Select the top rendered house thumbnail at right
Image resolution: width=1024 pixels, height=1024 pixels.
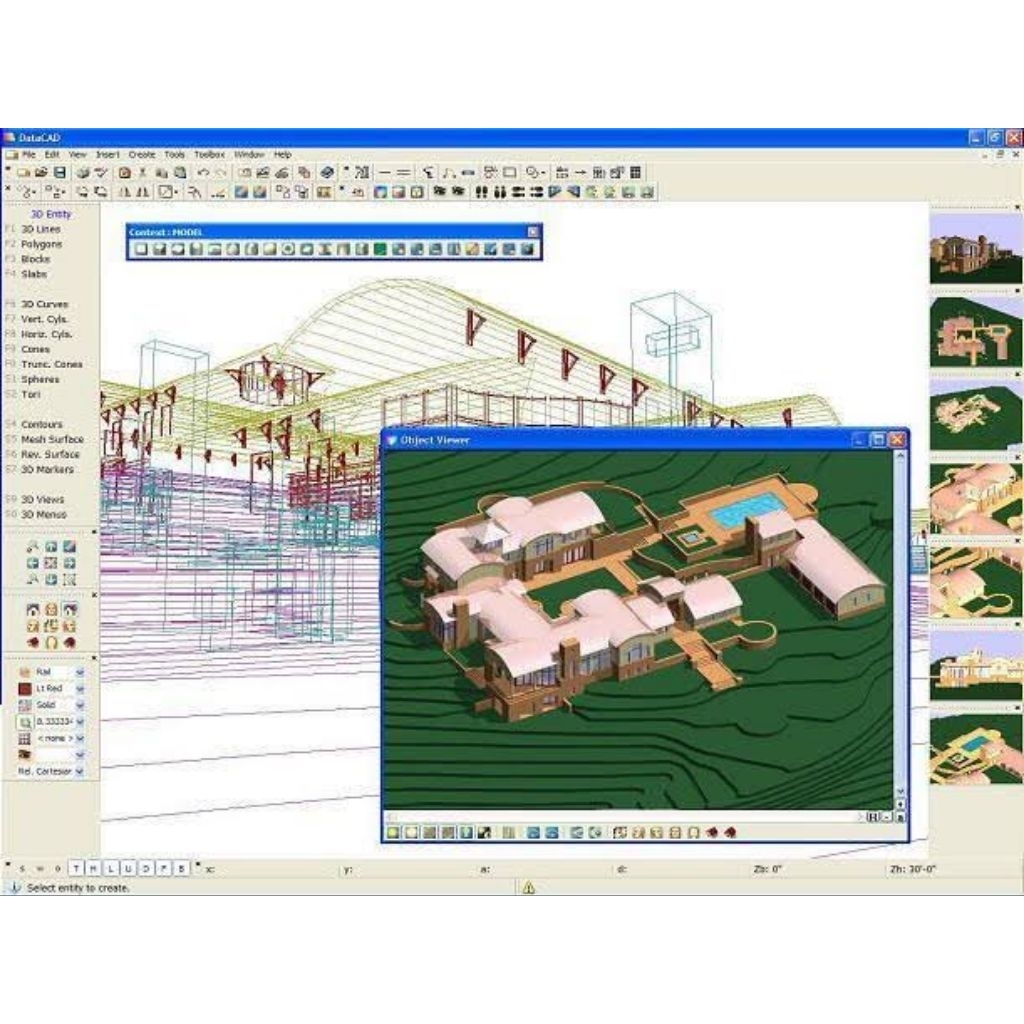tap(975, 248)
